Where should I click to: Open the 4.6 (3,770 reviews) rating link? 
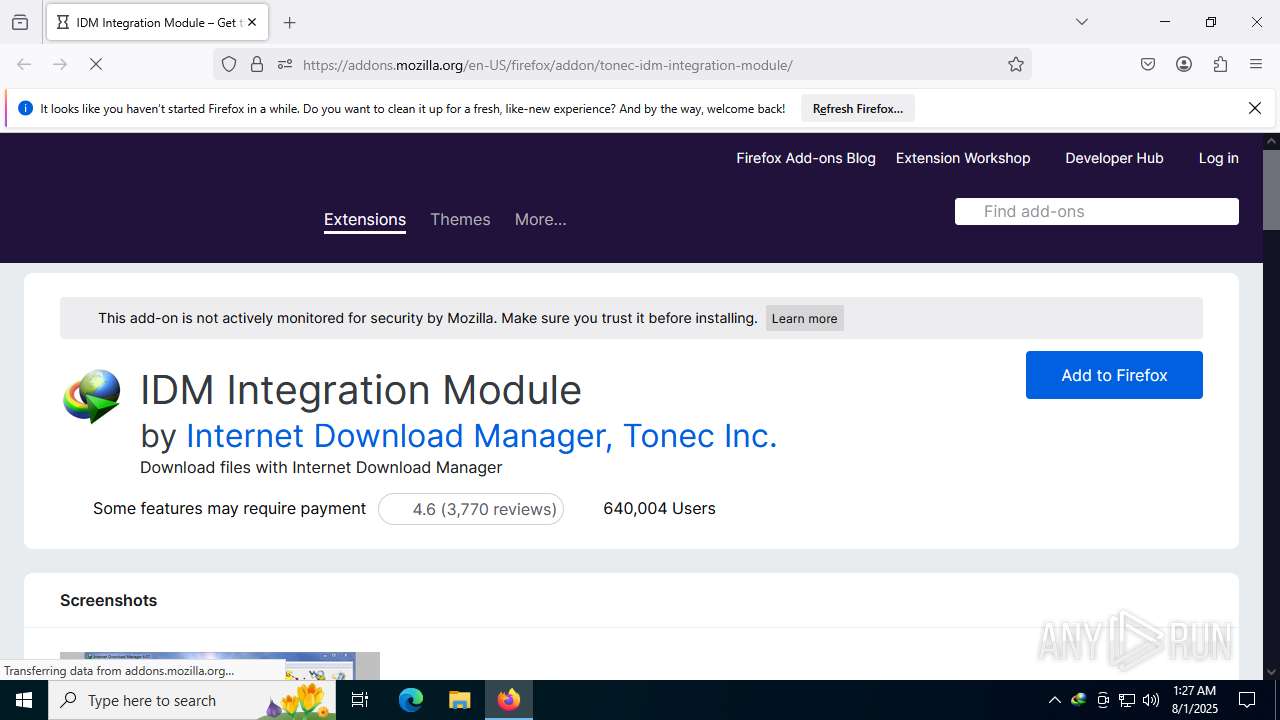pos(471,509)
